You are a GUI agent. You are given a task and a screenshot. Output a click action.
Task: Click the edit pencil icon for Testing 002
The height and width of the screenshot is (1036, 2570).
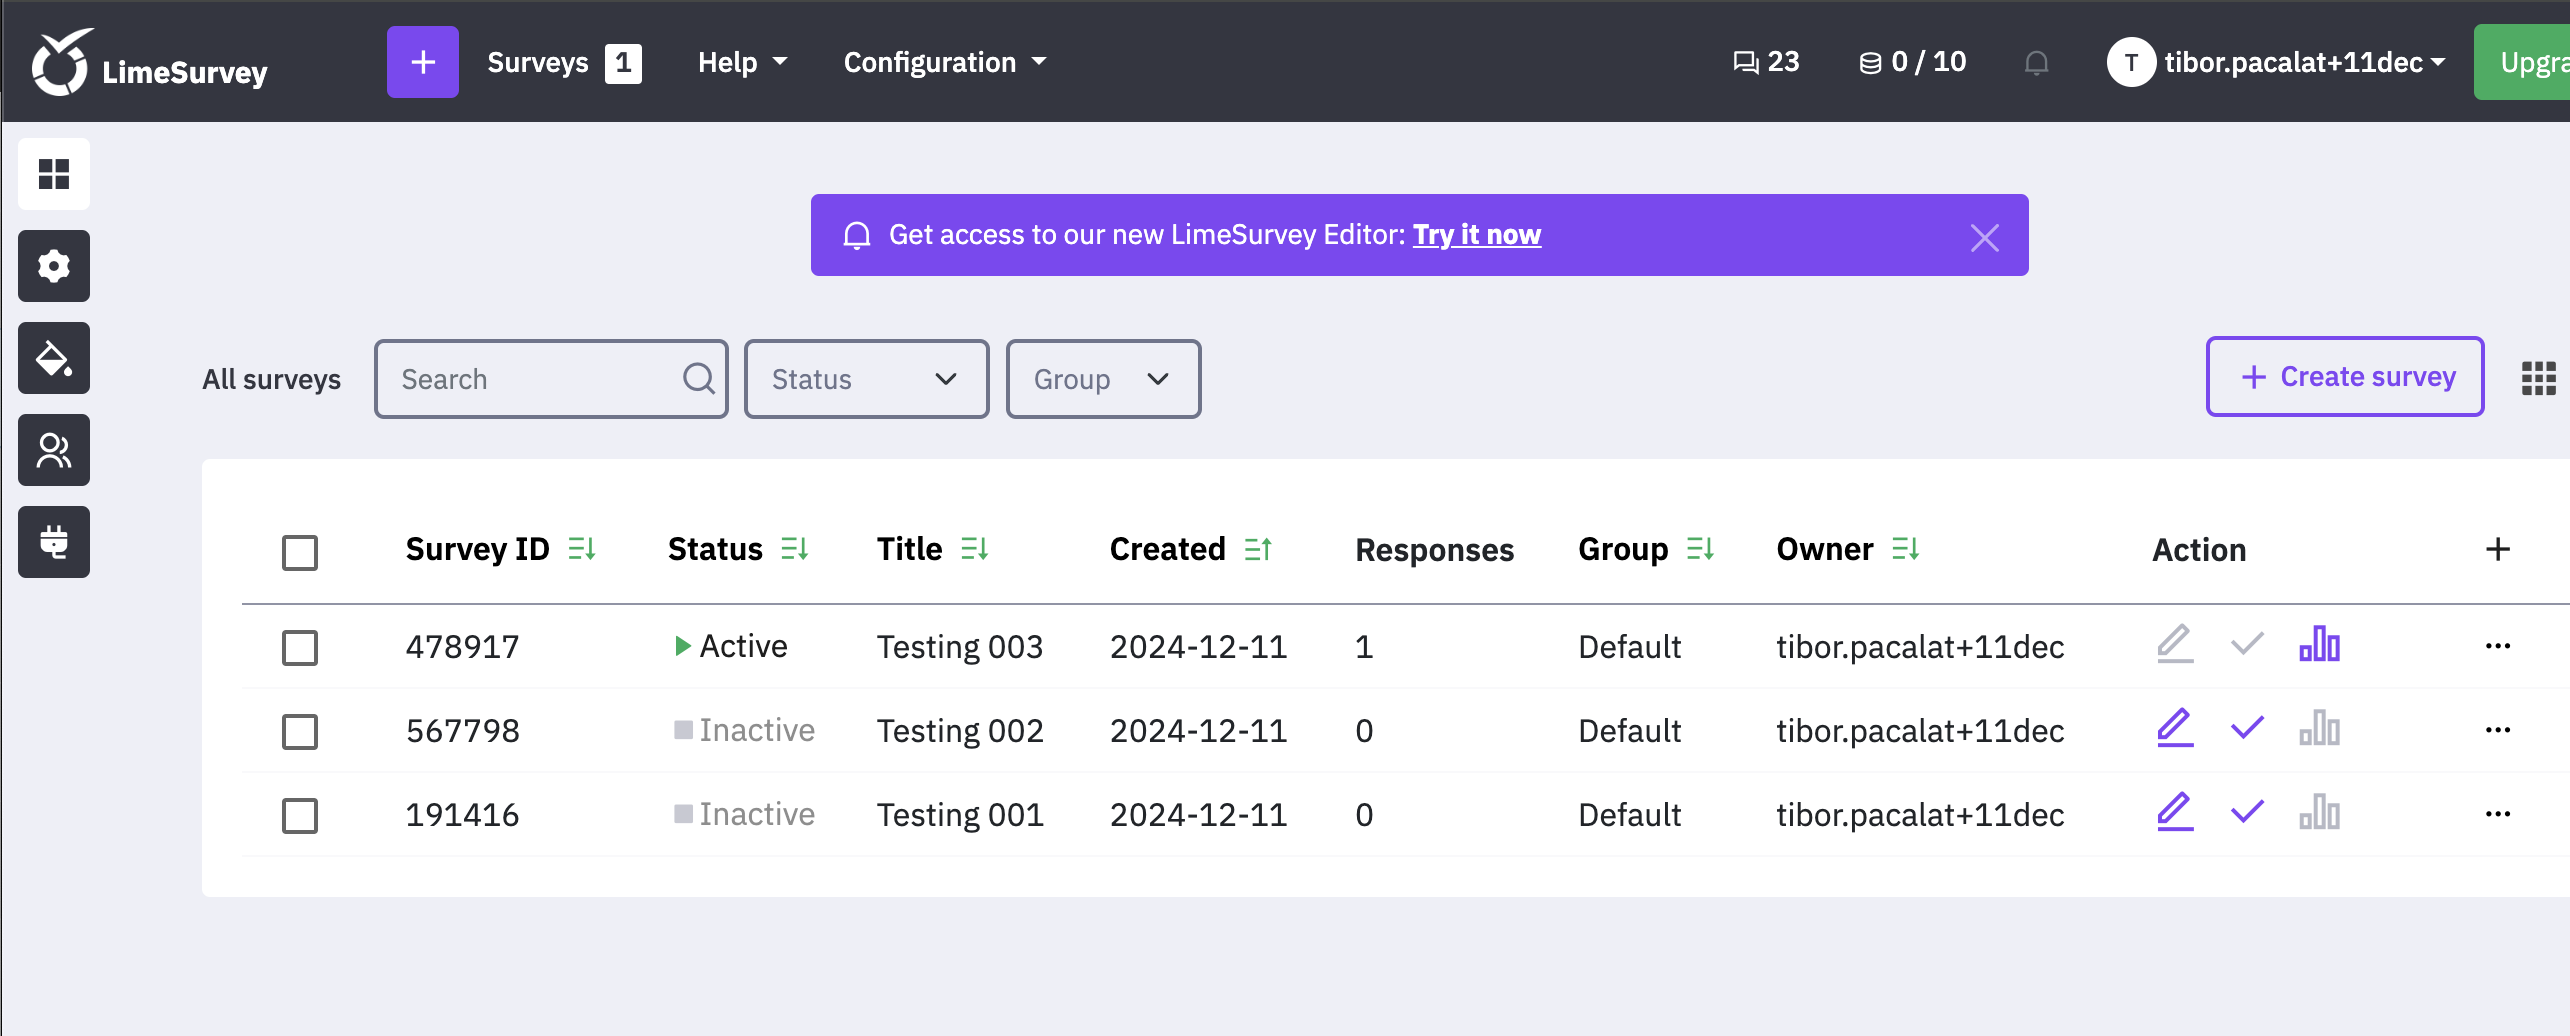pos(2174,729)
